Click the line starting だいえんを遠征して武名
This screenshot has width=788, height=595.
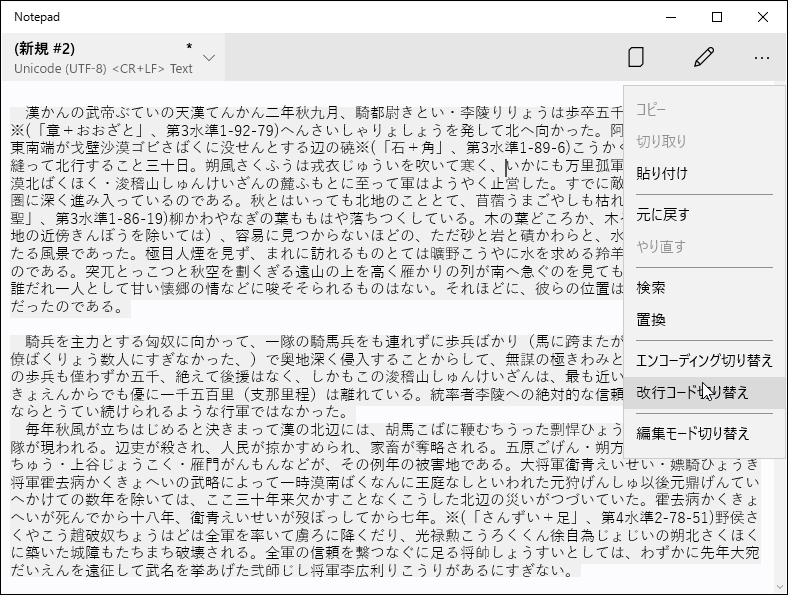click(x=295, y=570)
